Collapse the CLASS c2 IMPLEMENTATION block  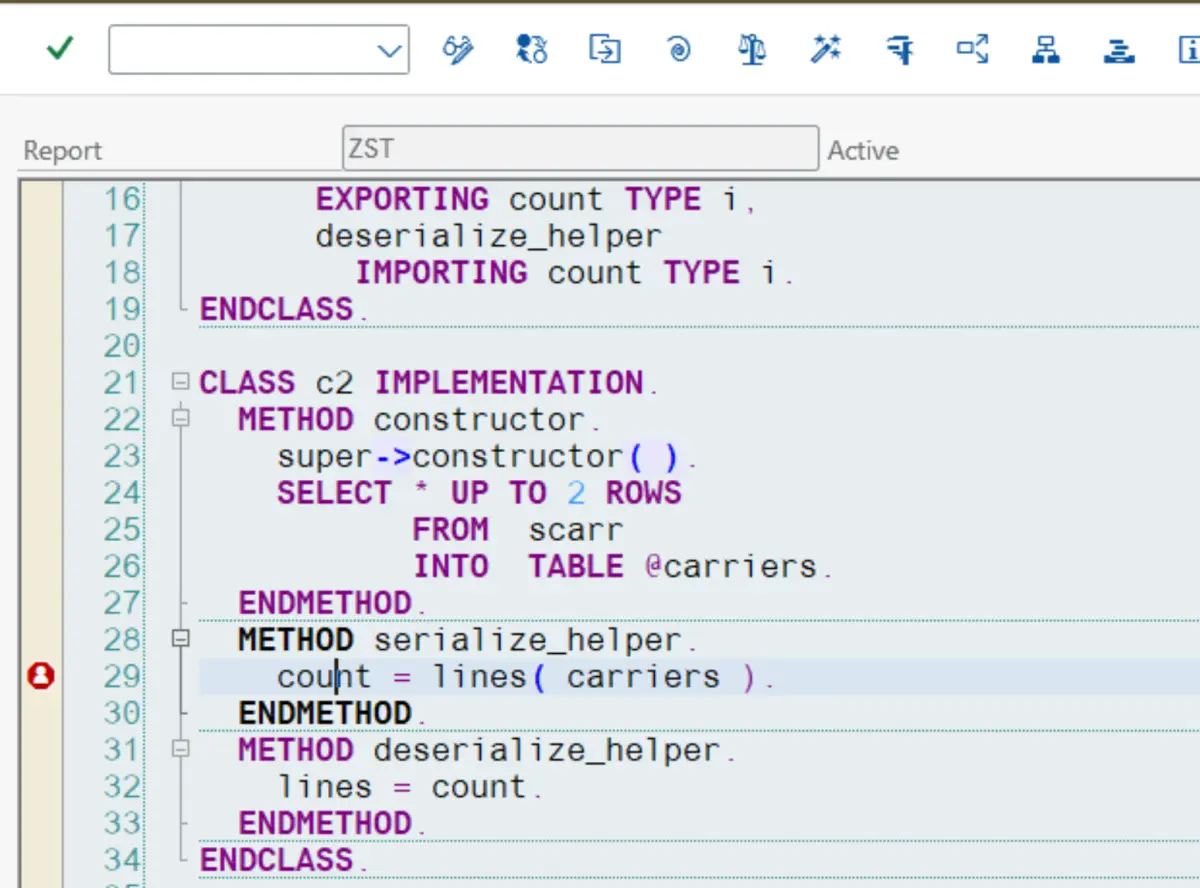pos(180,381)
